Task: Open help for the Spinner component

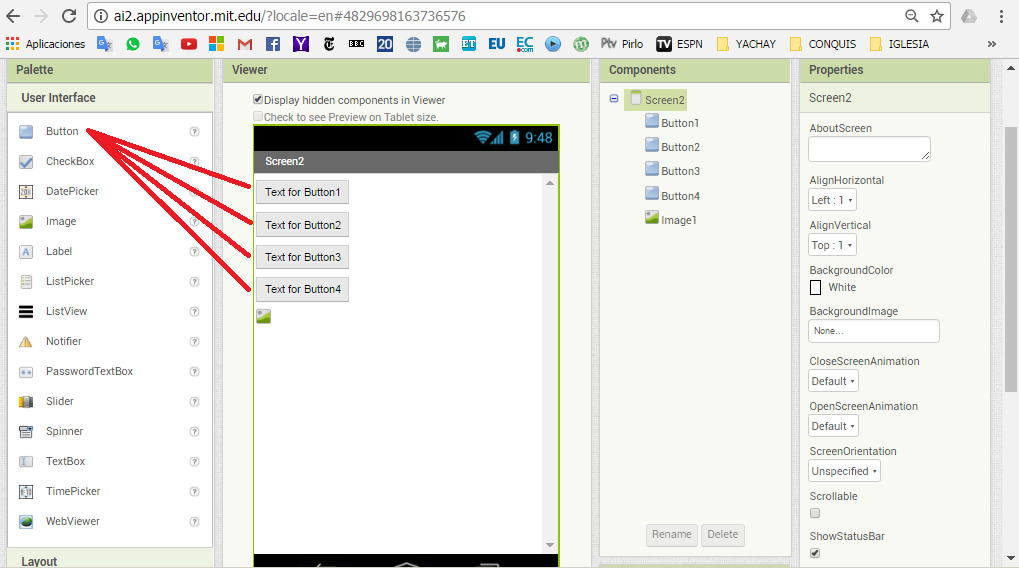Action: [194, 432]
